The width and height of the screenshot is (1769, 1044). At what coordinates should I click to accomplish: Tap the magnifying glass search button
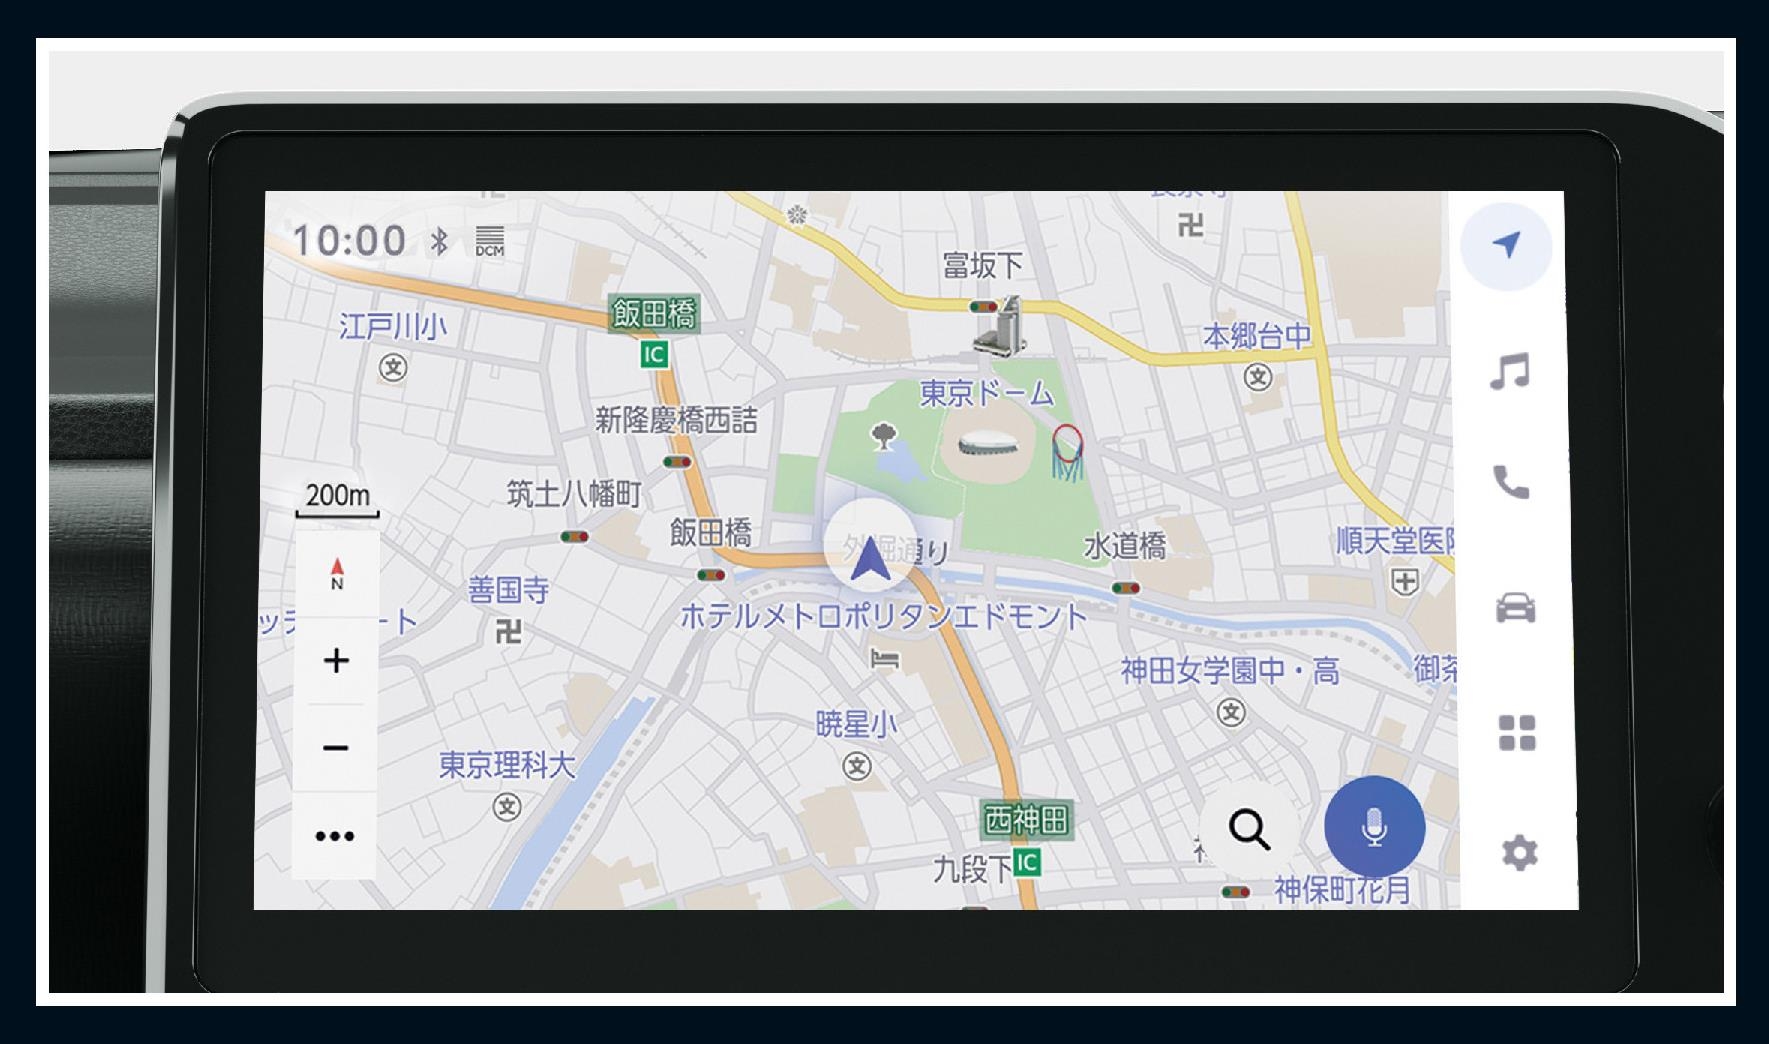click(1249, 829)
